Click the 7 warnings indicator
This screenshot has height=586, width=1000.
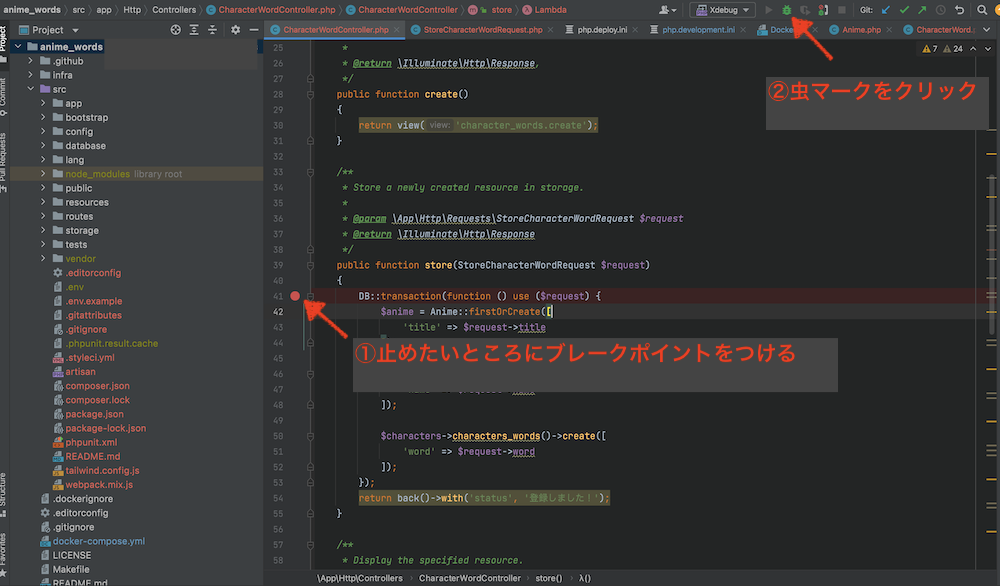point(930,49)
